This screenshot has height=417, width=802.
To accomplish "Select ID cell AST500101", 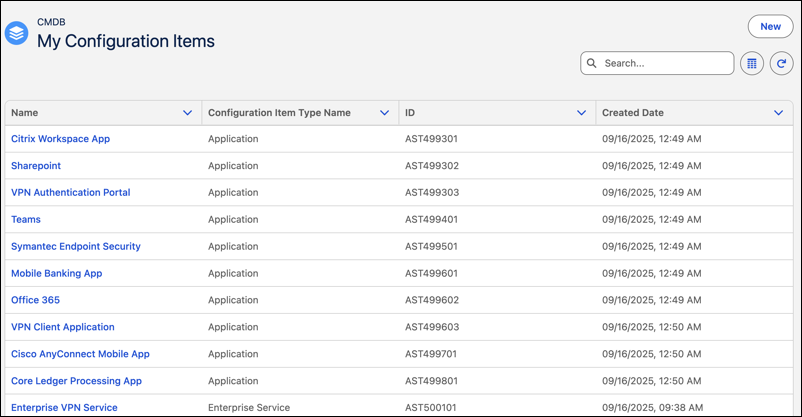I will click(x=431, y=408).
